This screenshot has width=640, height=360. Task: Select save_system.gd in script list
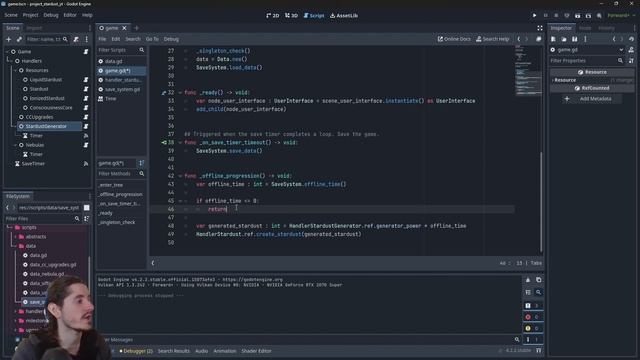point(122,89)
